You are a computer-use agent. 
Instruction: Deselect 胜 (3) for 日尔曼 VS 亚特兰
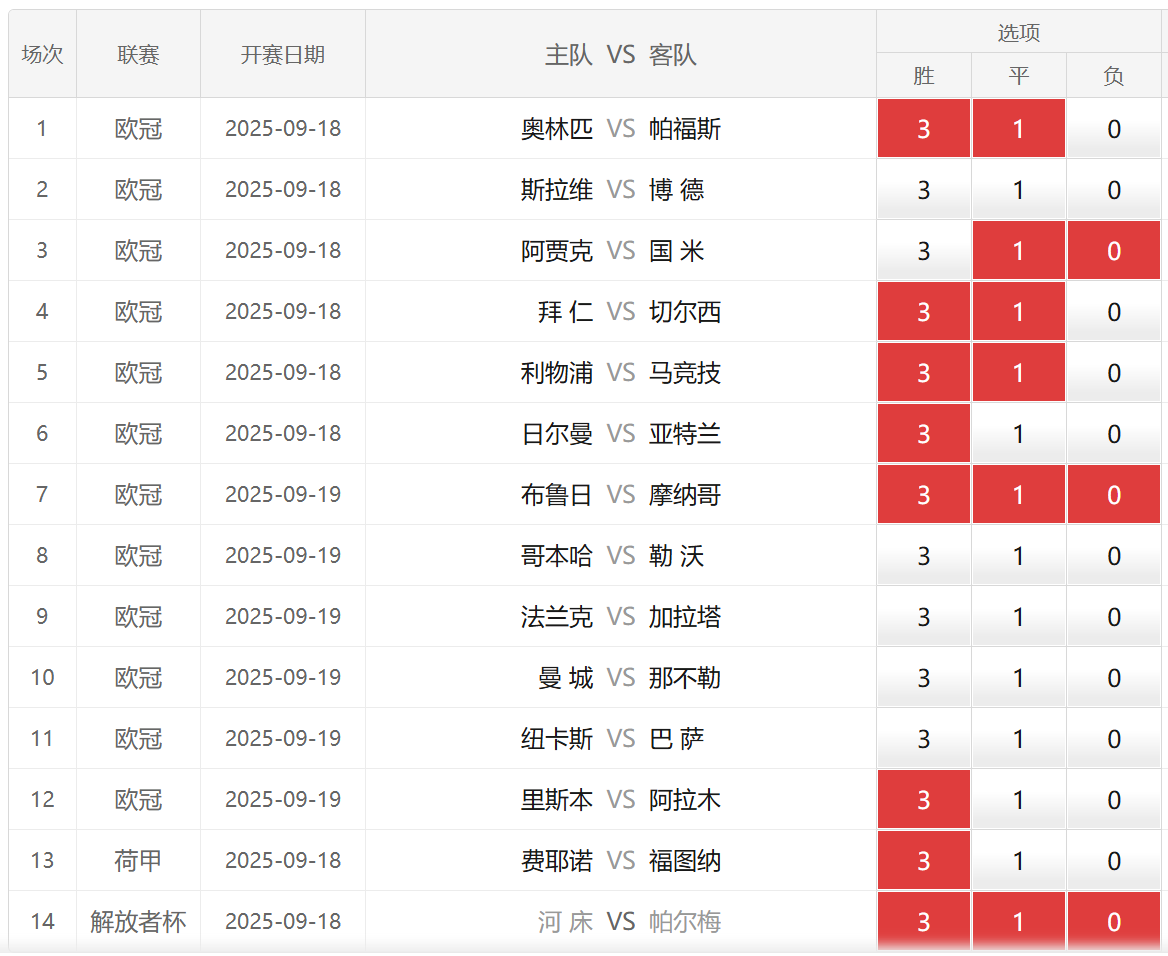click(x=924, y=434)
